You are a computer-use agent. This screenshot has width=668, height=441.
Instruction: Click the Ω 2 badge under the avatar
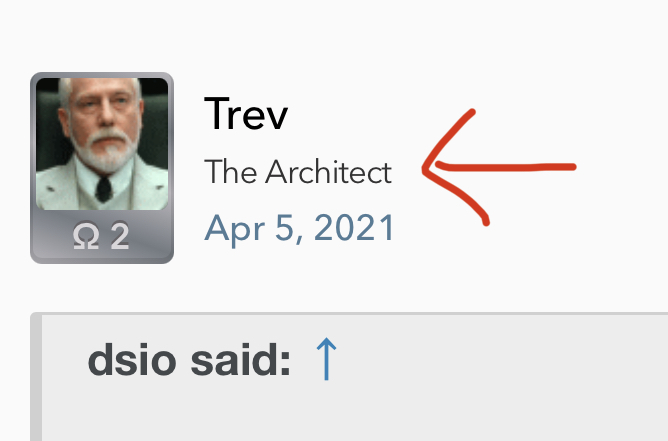[102, 236]
